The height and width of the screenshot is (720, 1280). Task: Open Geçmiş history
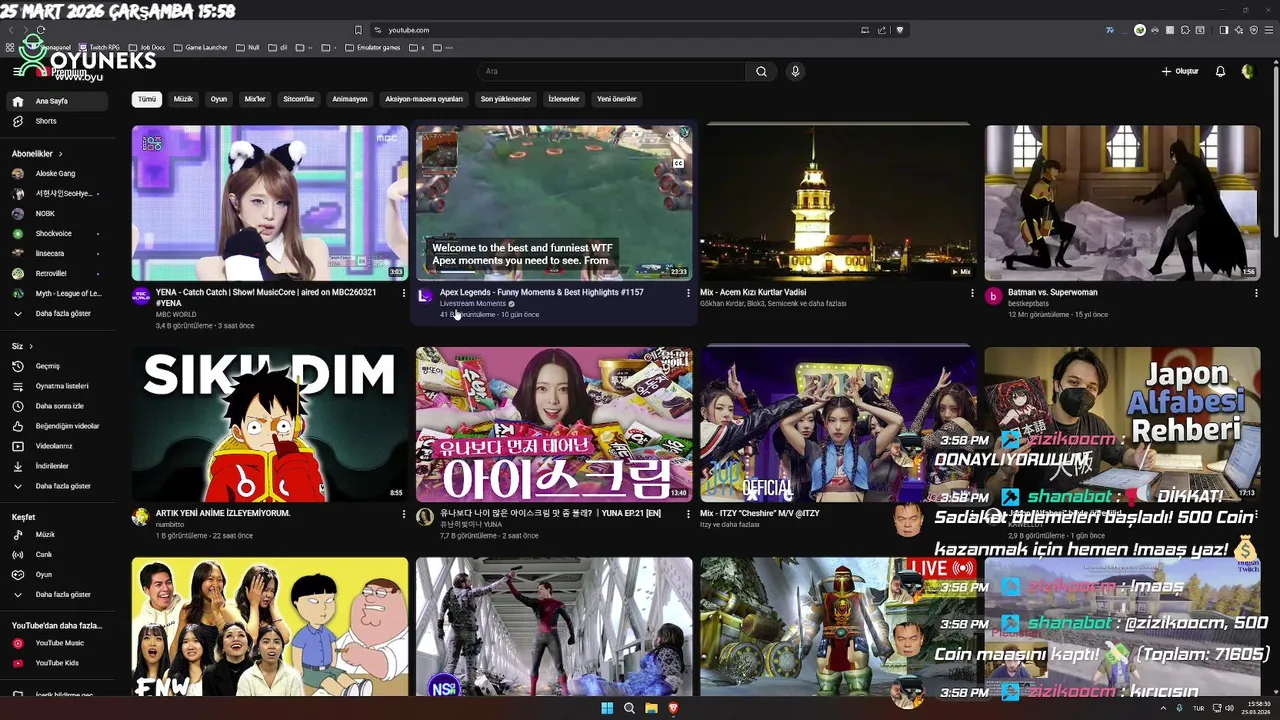point(57,366)
